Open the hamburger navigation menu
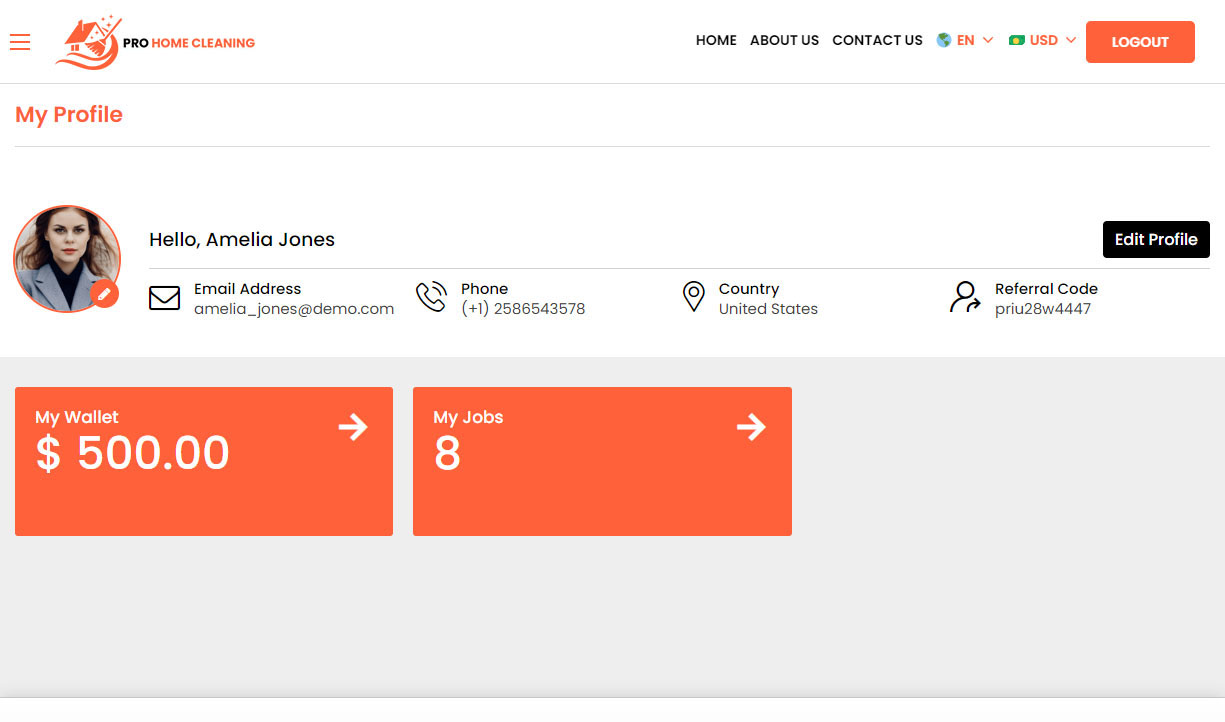This screenshot has width=1225, height=722. coord(20,42)
